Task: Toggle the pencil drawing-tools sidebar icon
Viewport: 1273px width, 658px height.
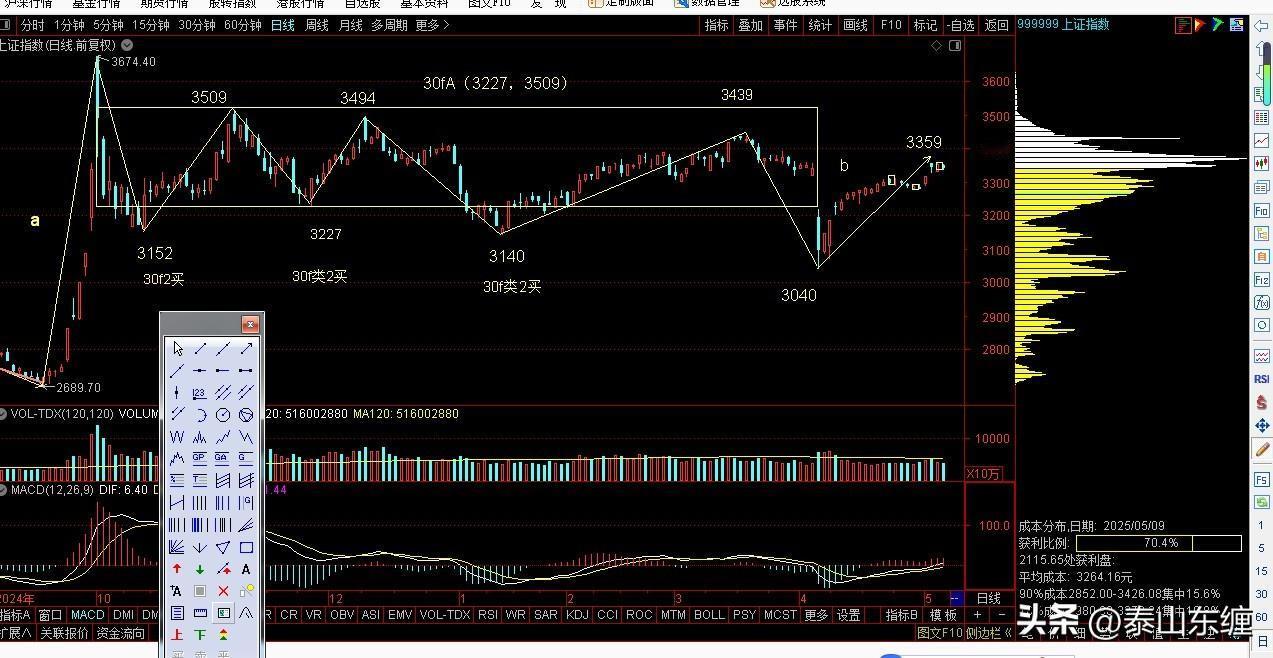Action: coord(1262,450)
